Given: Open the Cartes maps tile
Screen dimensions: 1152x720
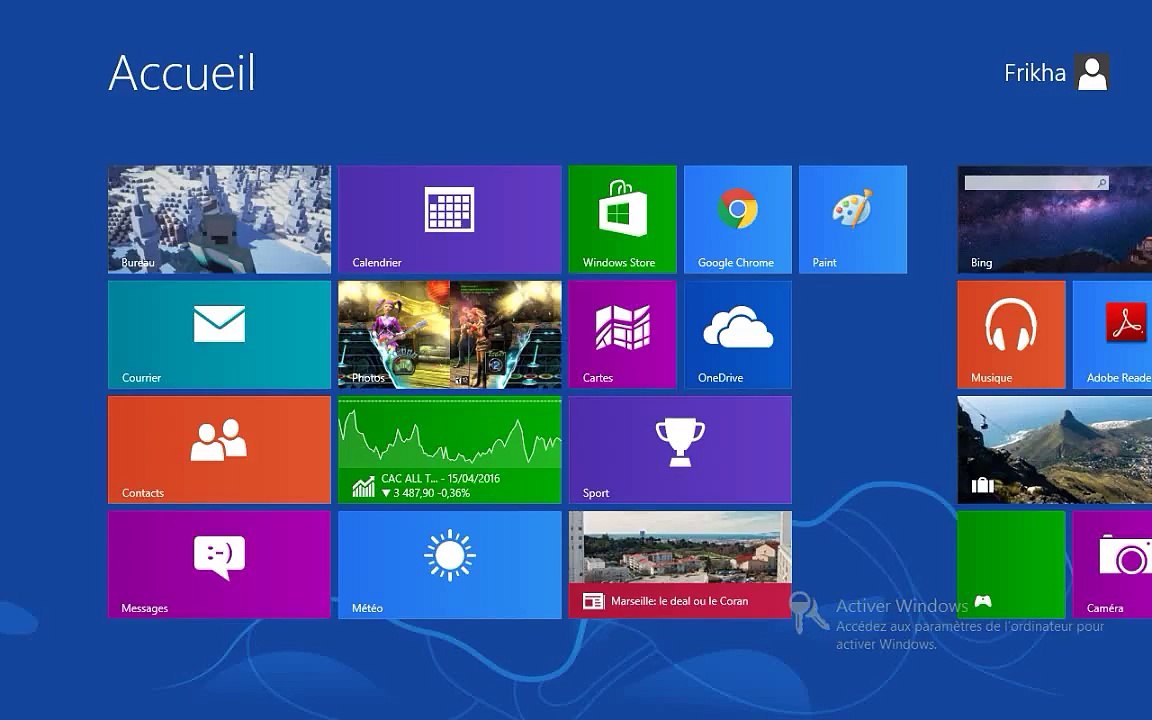Looking at the screenshot, I should (x=622, y=334).
